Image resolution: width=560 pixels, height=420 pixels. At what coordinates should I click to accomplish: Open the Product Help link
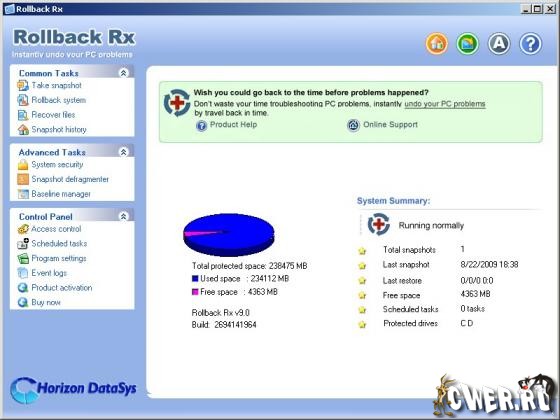click(233, 125)
